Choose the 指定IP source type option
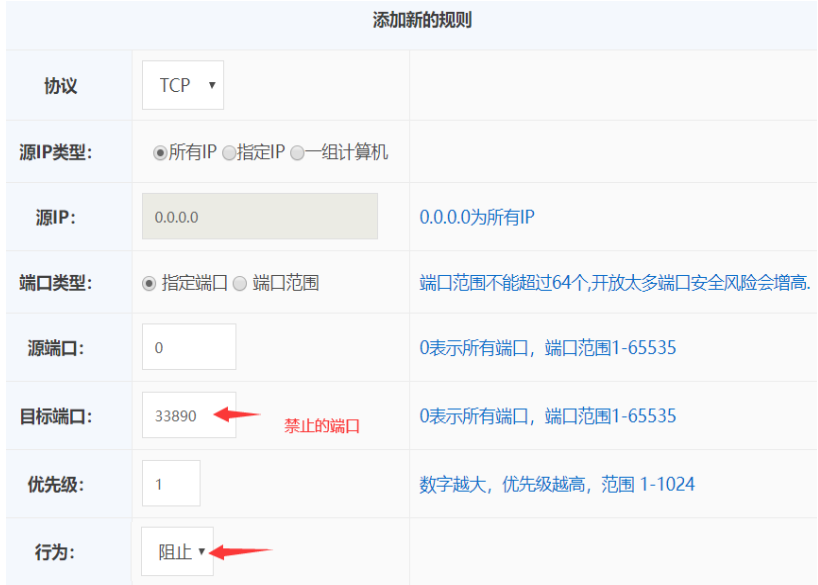The width and height of the screenshot is (818, 585). (x=229, y=153)
